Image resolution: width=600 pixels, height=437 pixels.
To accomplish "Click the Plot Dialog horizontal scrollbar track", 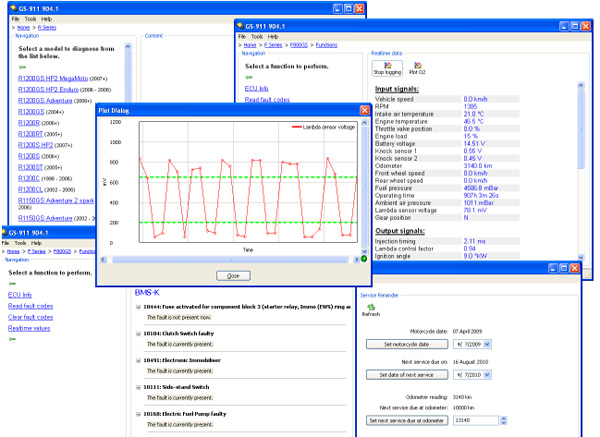I will (x=230, y=259).
